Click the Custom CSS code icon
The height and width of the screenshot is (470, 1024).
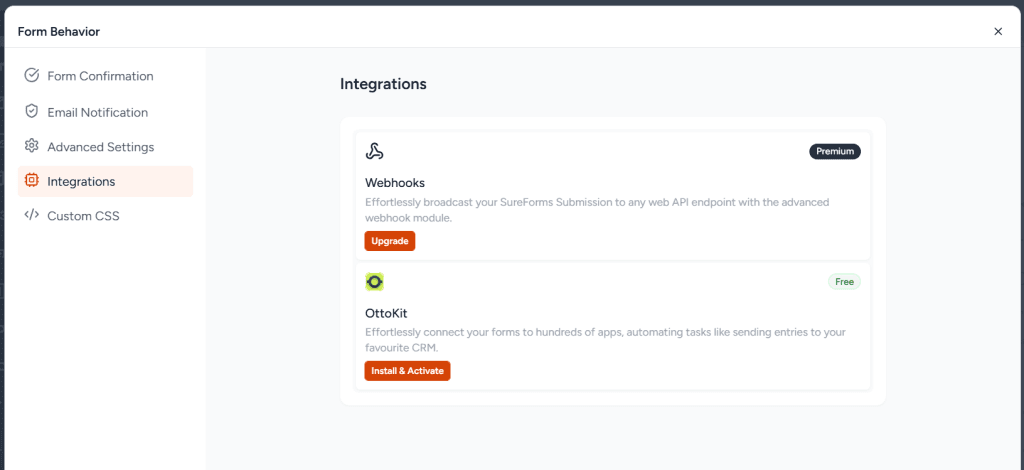point(32,215)
